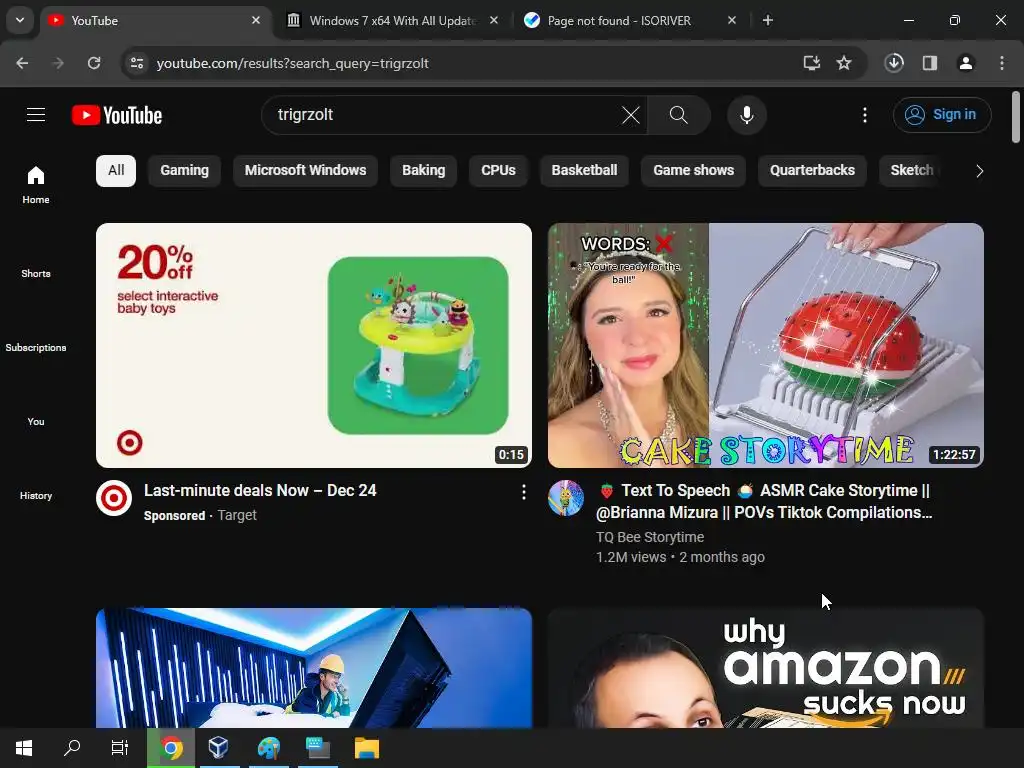Open Subscriptions from the sidebar
The height and width of the screenshot is (768, 1024).
click(x=36, y=347)
